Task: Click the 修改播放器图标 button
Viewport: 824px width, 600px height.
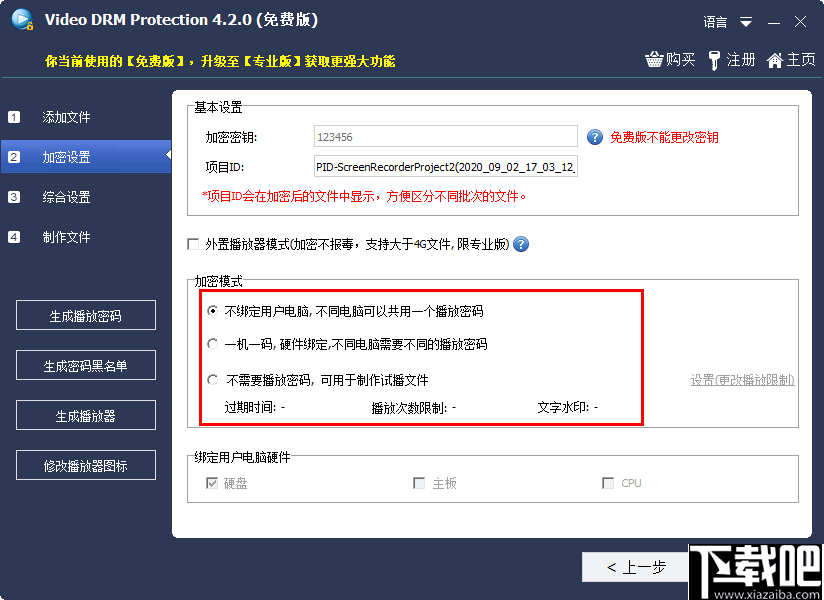Action: 86,465
